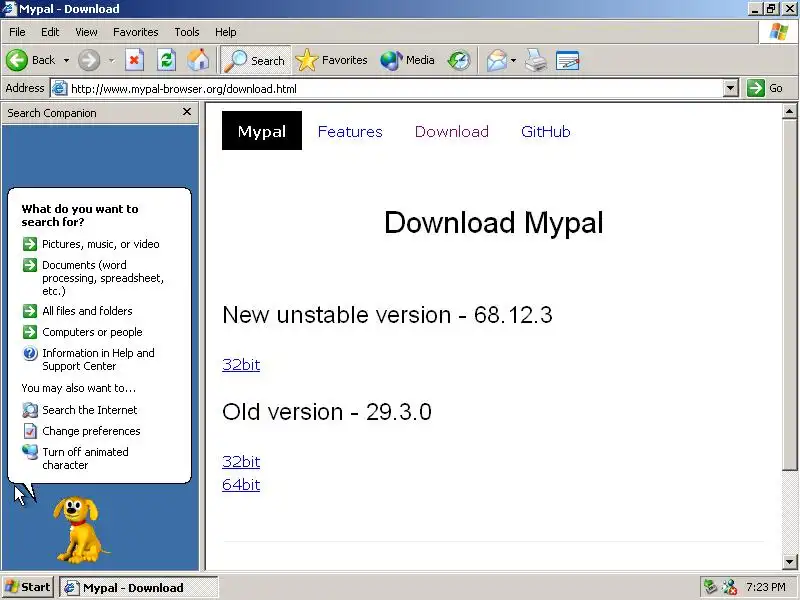Click the scrollbar up arrow
This screenshot has height=600, width=800.
click(x=789, y=111)
